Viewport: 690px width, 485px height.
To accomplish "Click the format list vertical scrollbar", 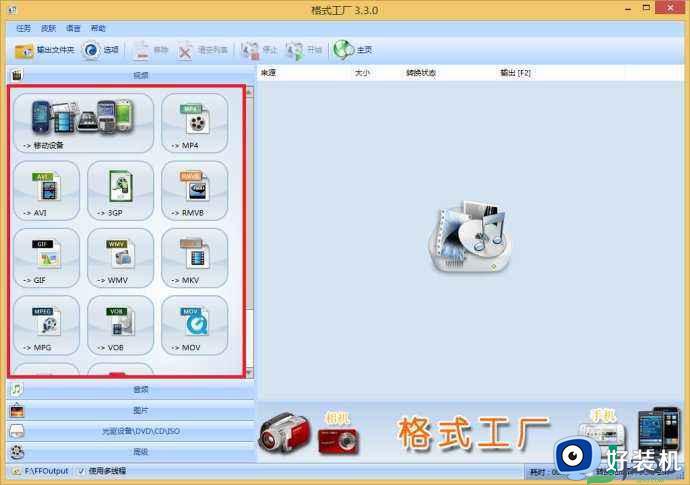I will (249, 230).
